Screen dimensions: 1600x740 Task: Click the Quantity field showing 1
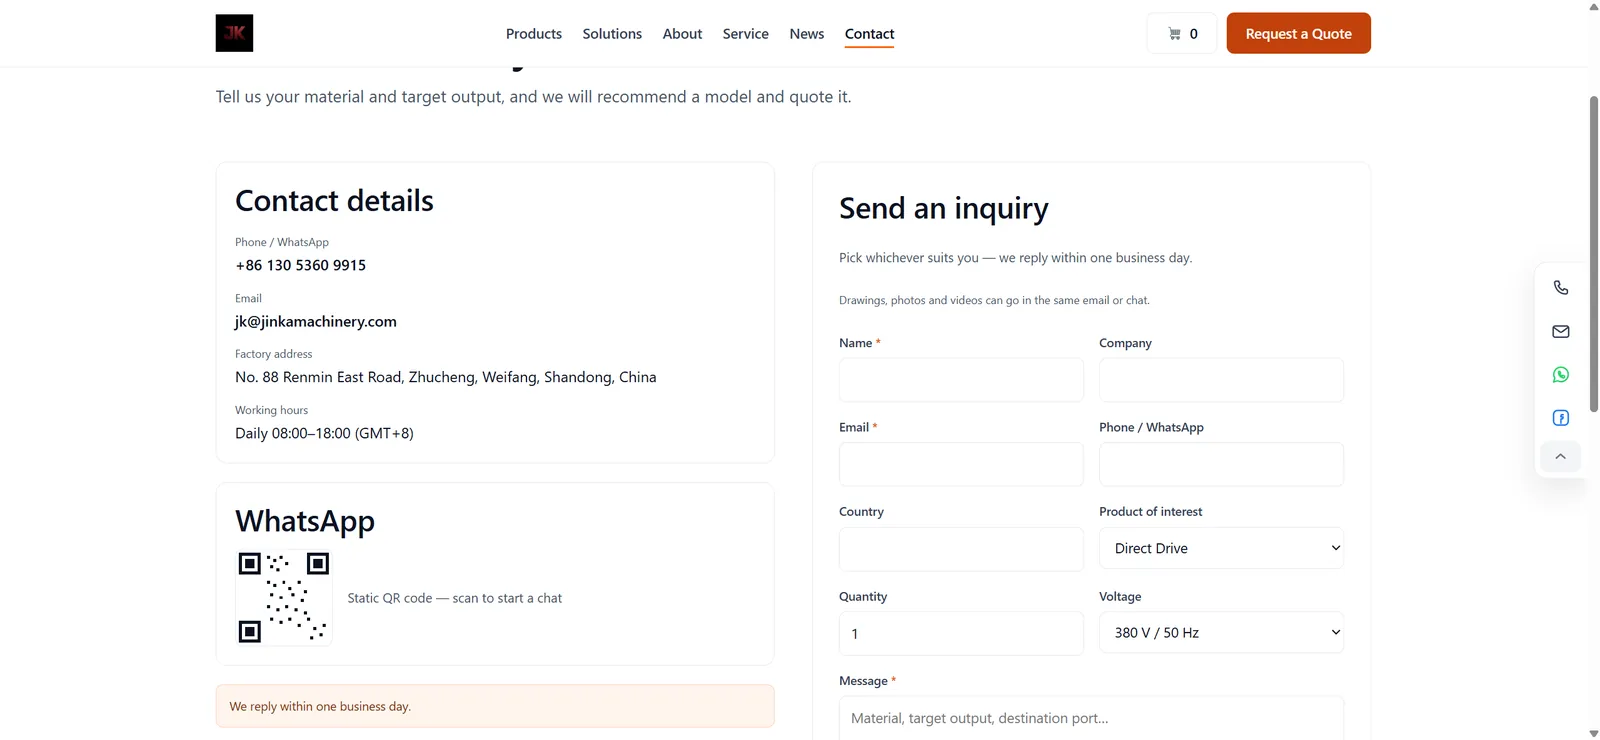961,634
